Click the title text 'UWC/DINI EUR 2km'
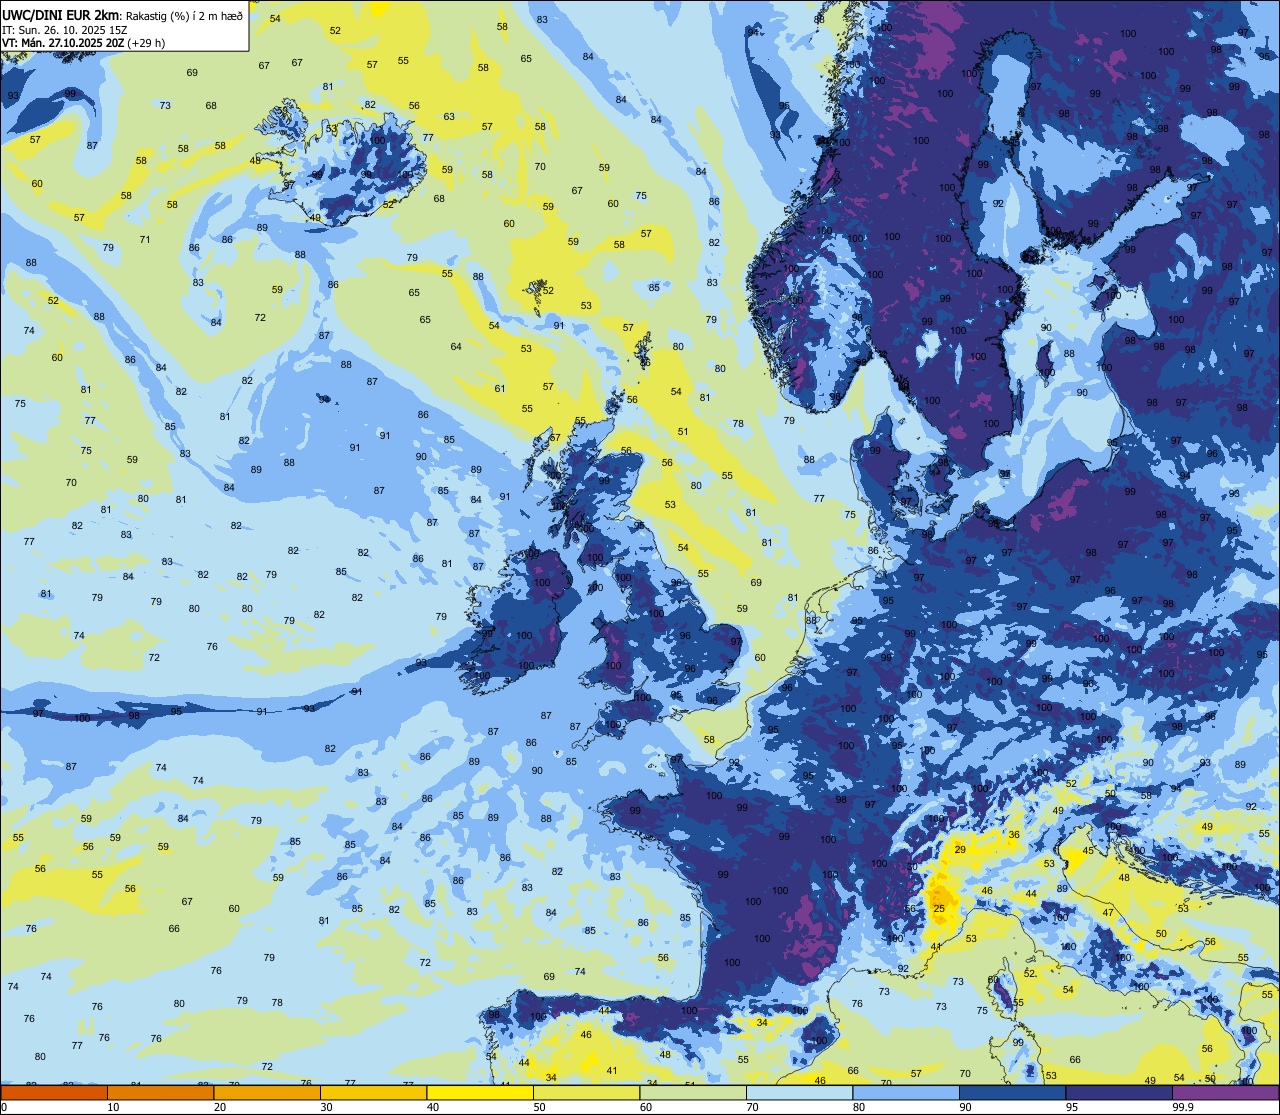The width and height of the screenshot is (1280, 1115). coord(60,14)
